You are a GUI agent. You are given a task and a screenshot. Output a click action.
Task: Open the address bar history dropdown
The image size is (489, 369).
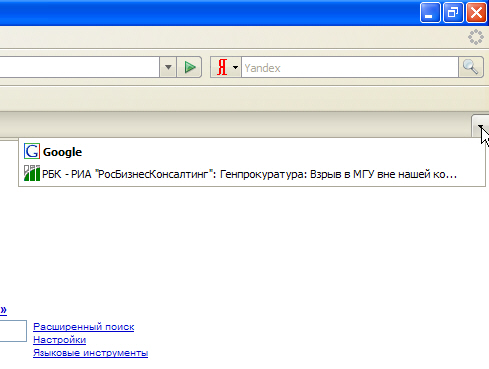tap(168, 67)
